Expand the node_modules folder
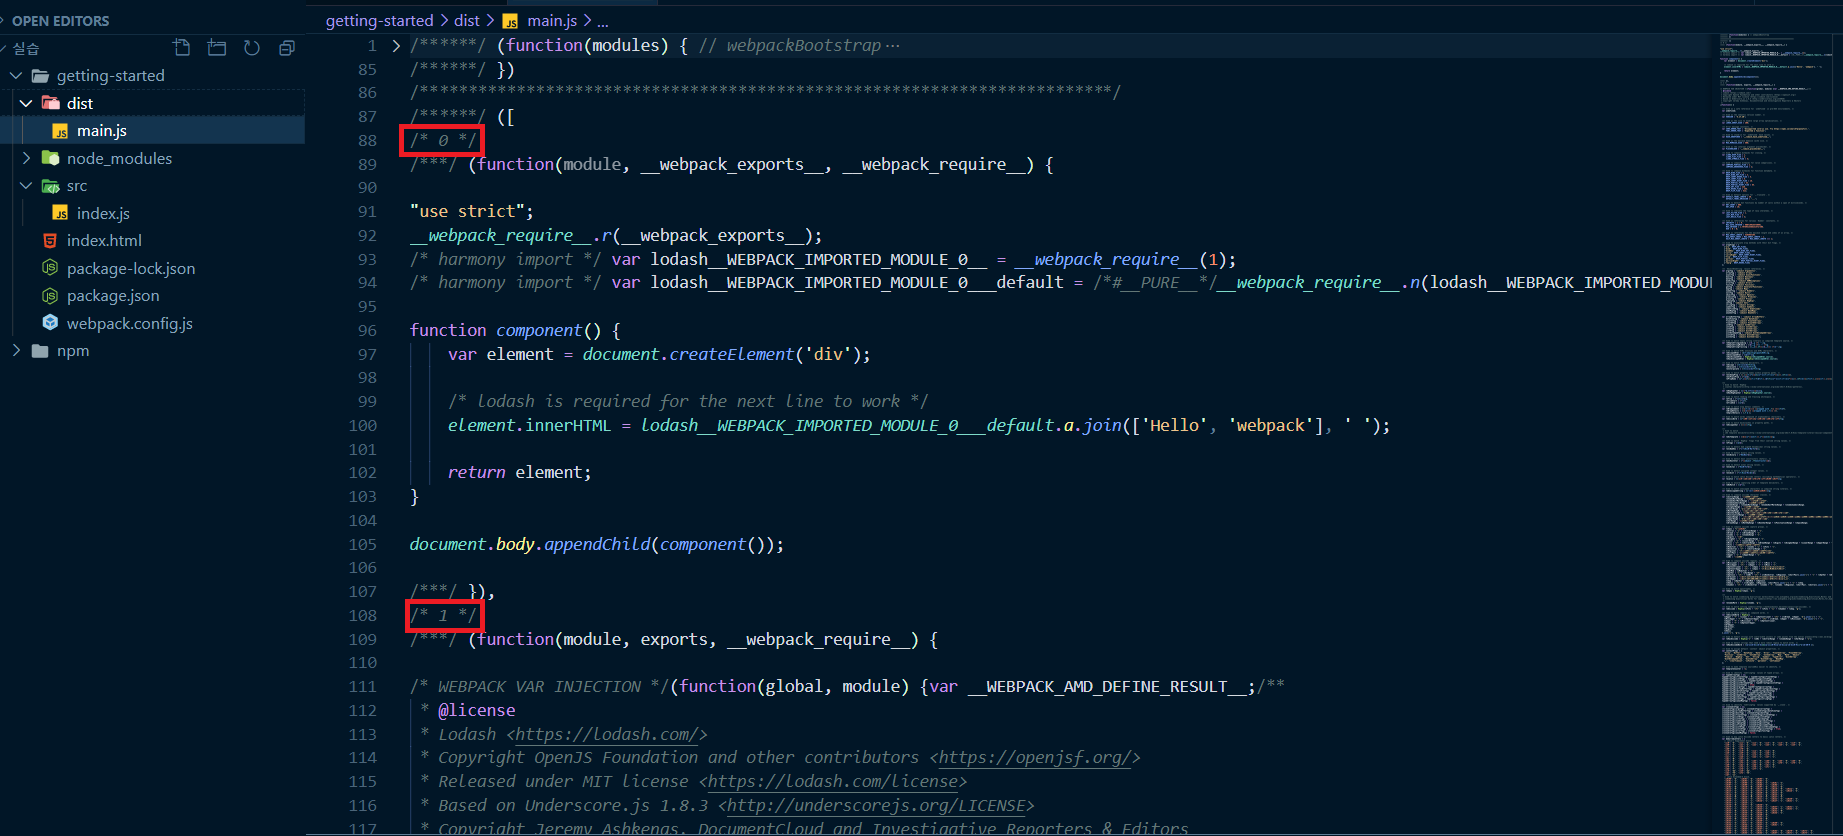Screen dimensions: 1843x836 [119, 158]
